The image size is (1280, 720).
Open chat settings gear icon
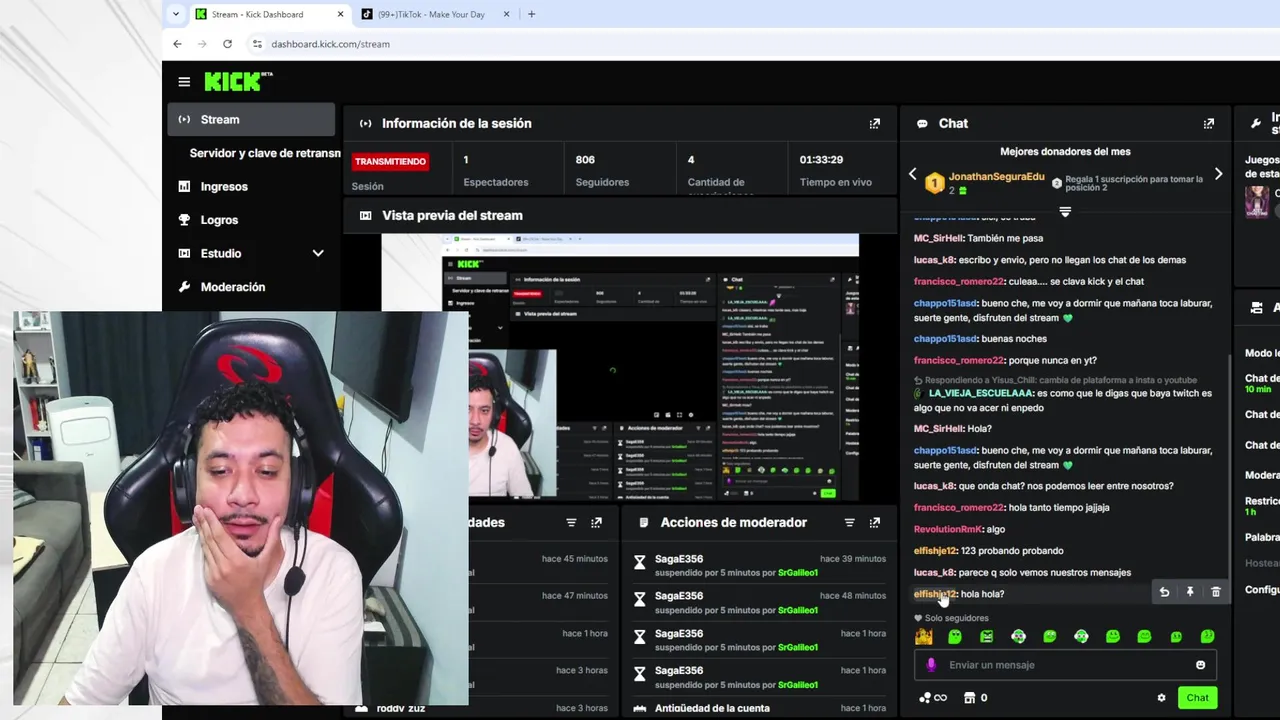pos(1161,698)
